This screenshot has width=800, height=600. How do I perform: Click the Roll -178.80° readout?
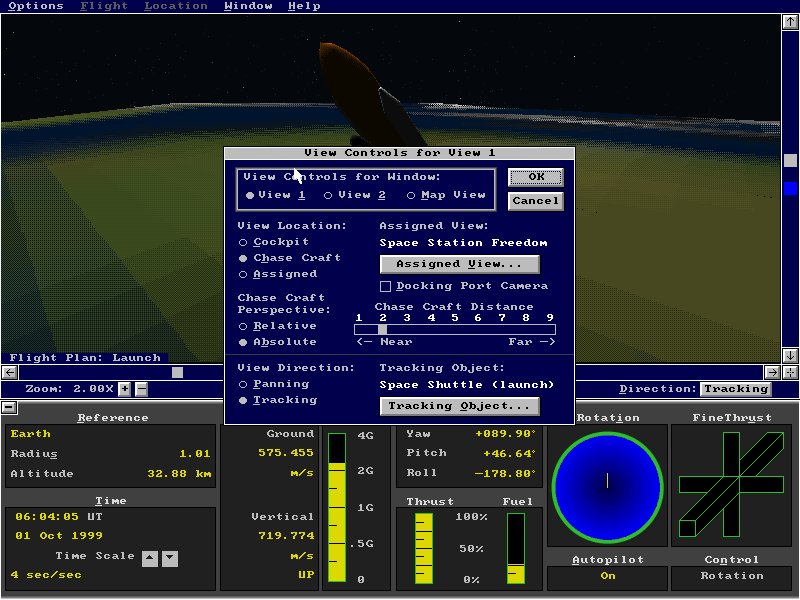pos(505,473)
